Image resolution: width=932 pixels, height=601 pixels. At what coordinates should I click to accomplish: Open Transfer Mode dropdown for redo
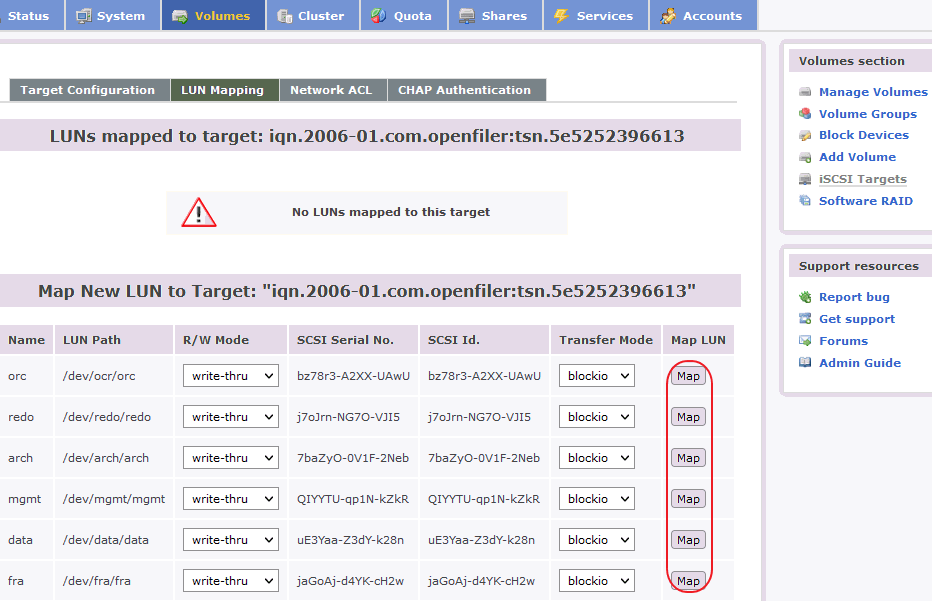tap(597, 417)
